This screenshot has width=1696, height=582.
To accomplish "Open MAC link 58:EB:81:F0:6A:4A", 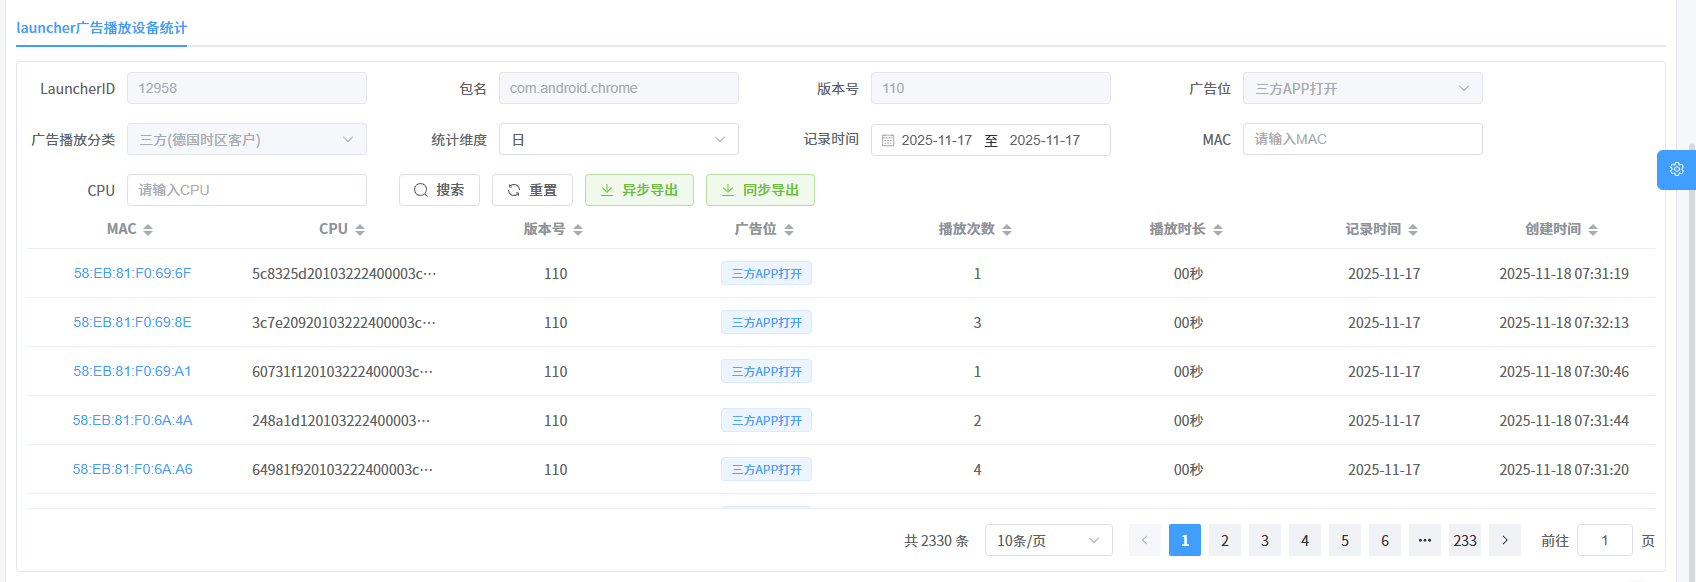I will tap(132, 420).
